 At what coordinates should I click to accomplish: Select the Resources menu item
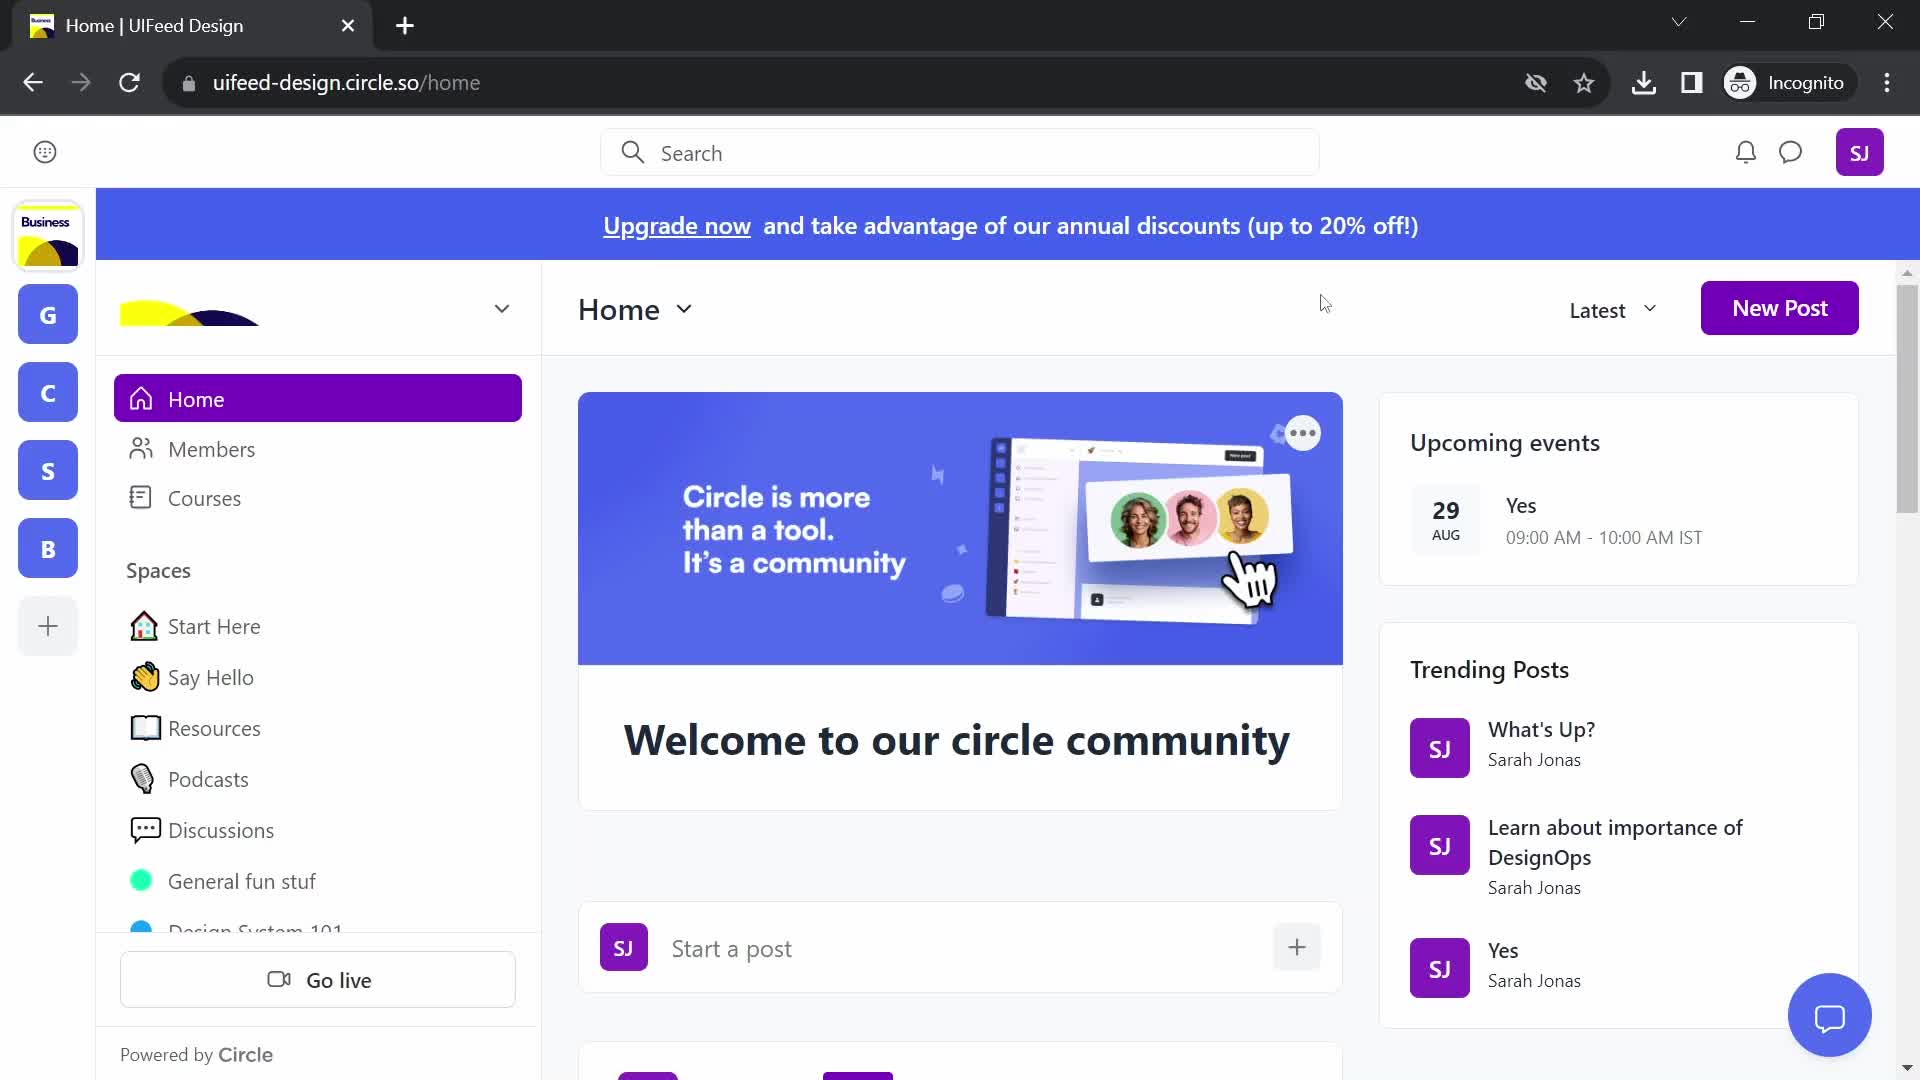click(x=215, y=728)
